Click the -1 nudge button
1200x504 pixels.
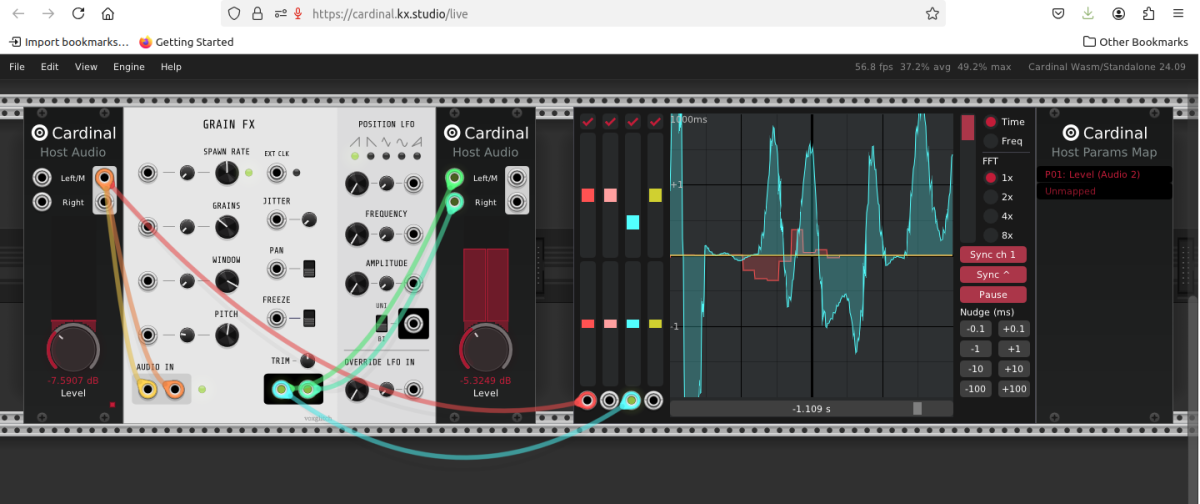(x=976, y=349)
